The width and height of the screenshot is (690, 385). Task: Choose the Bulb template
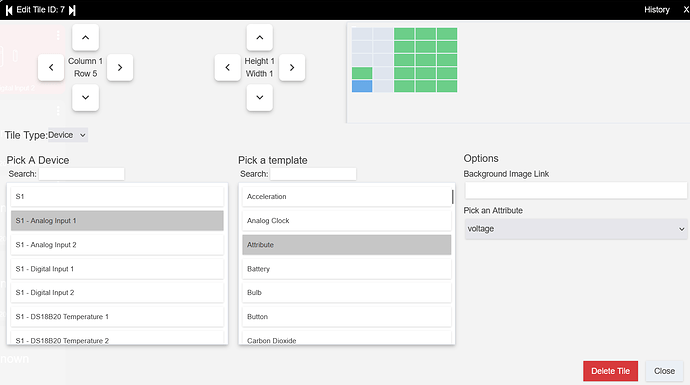(347, 293)
